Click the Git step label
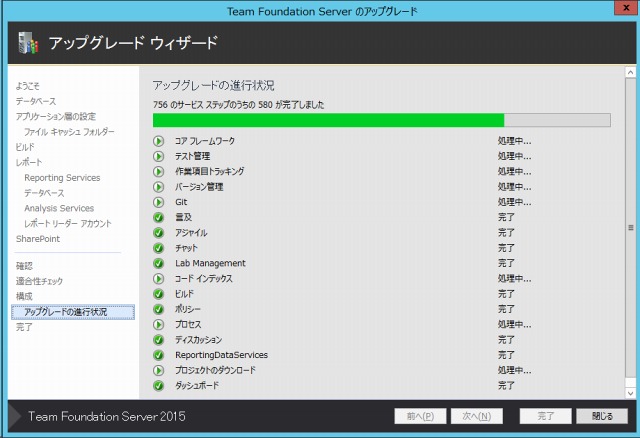The width and height of the screenshot is (640, 438). click(x=181, y=202)
